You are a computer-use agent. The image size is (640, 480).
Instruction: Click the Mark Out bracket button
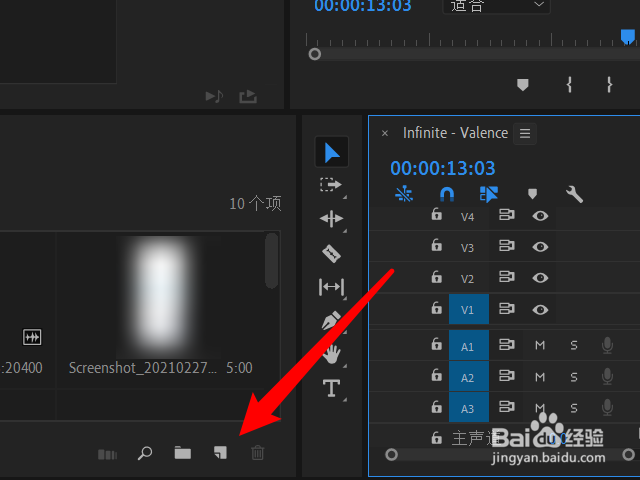[609, 84]
